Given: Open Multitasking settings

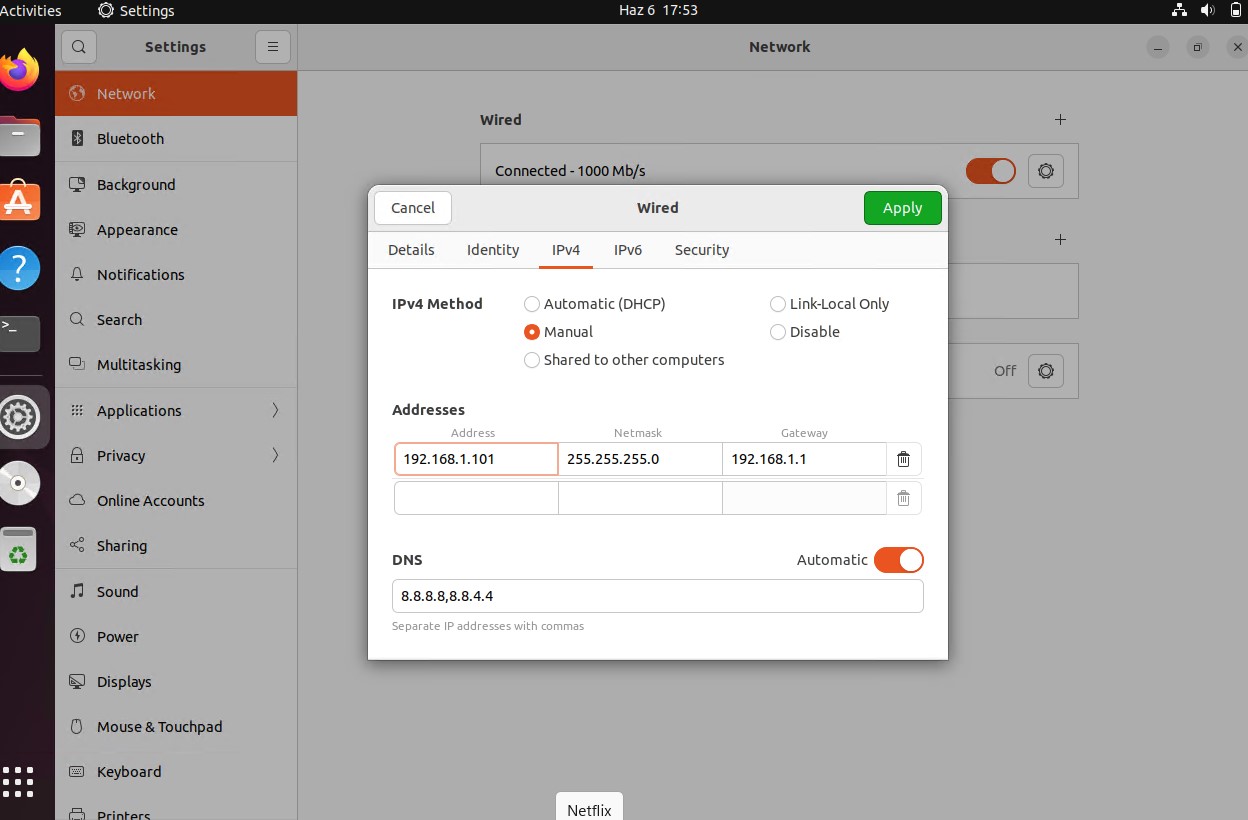Looking at the screenshot, I should point(176,365).
